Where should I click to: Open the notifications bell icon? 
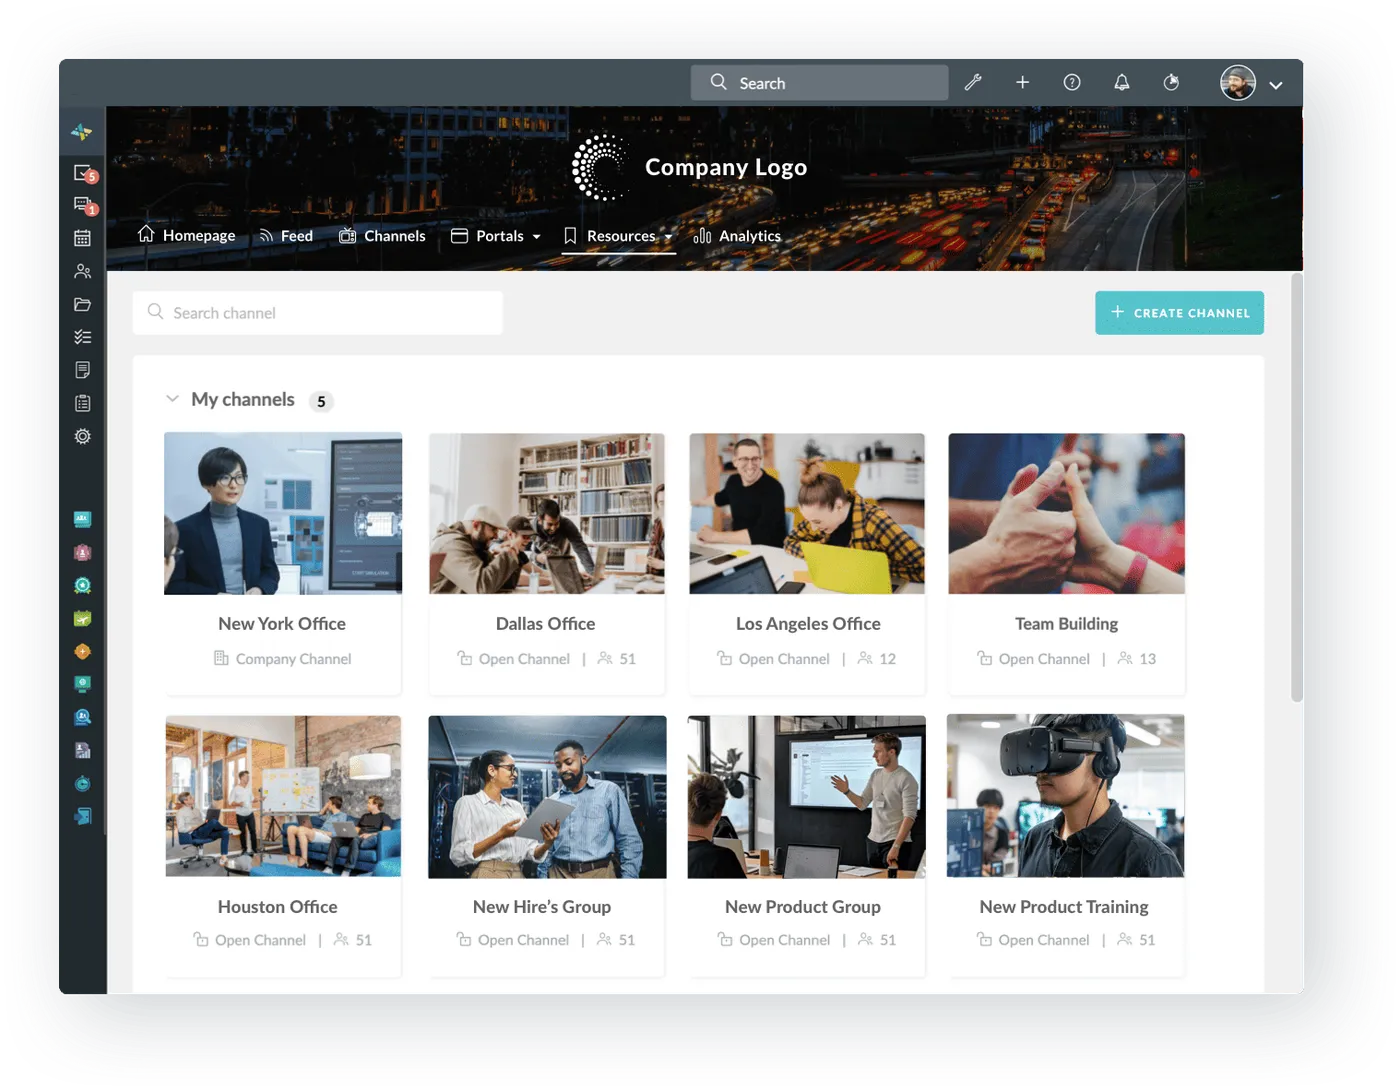[x=1122, y=83]
